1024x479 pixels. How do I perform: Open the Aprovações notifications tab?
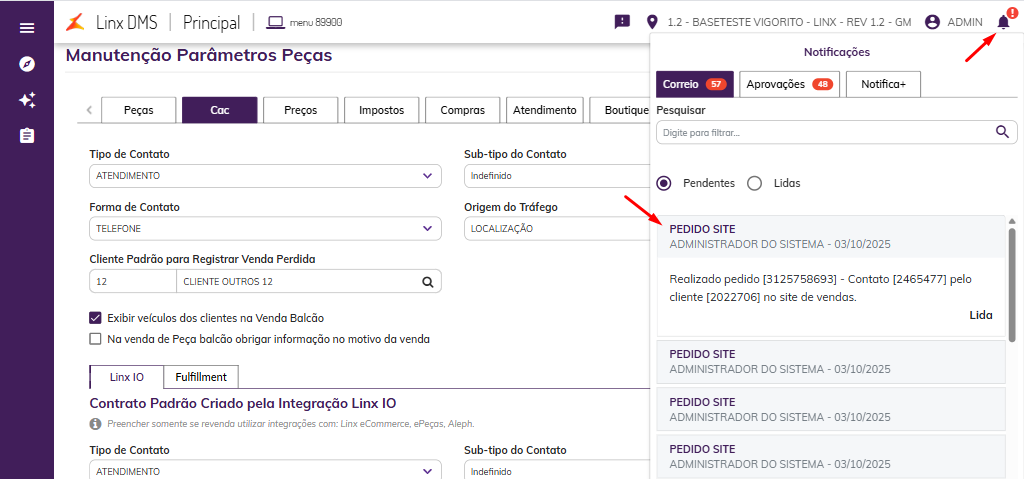(x=789, y=84)
